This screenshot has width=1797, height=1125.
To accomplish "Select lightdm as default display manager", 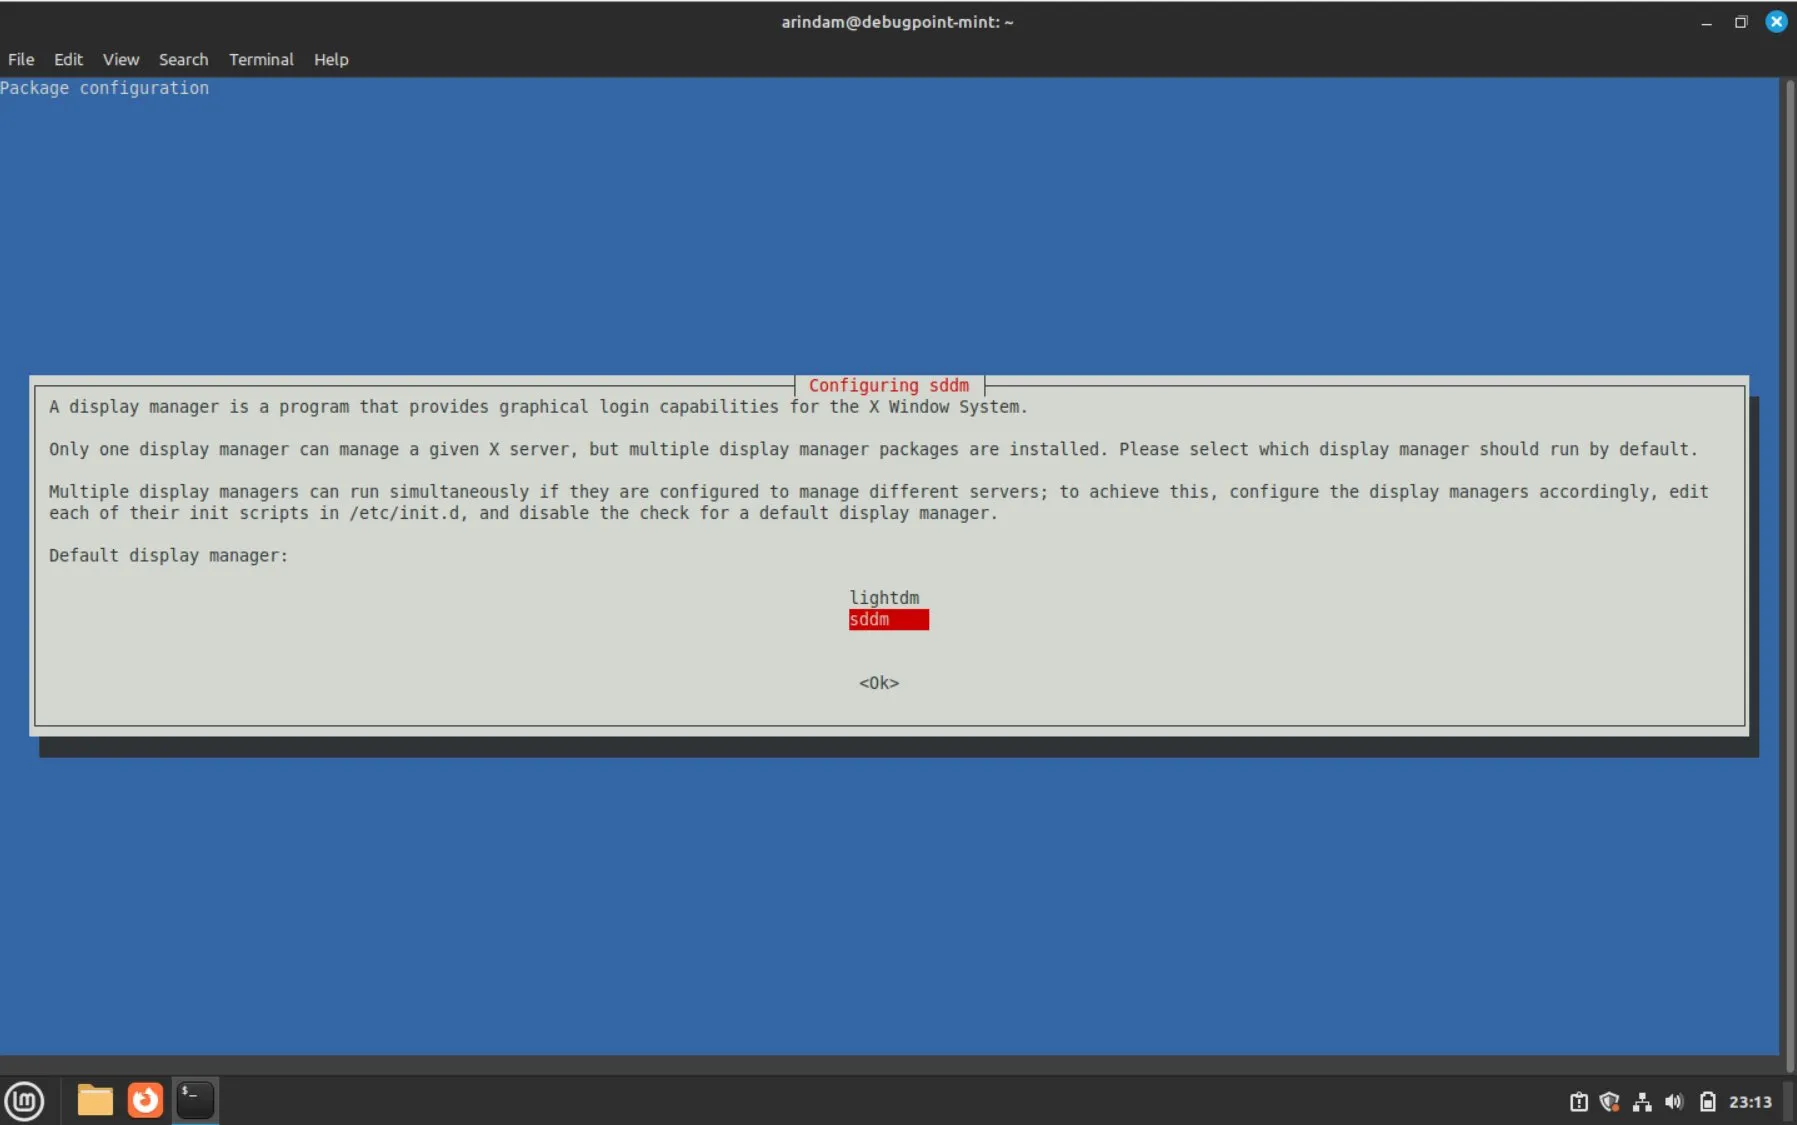I will pos(883,597).
